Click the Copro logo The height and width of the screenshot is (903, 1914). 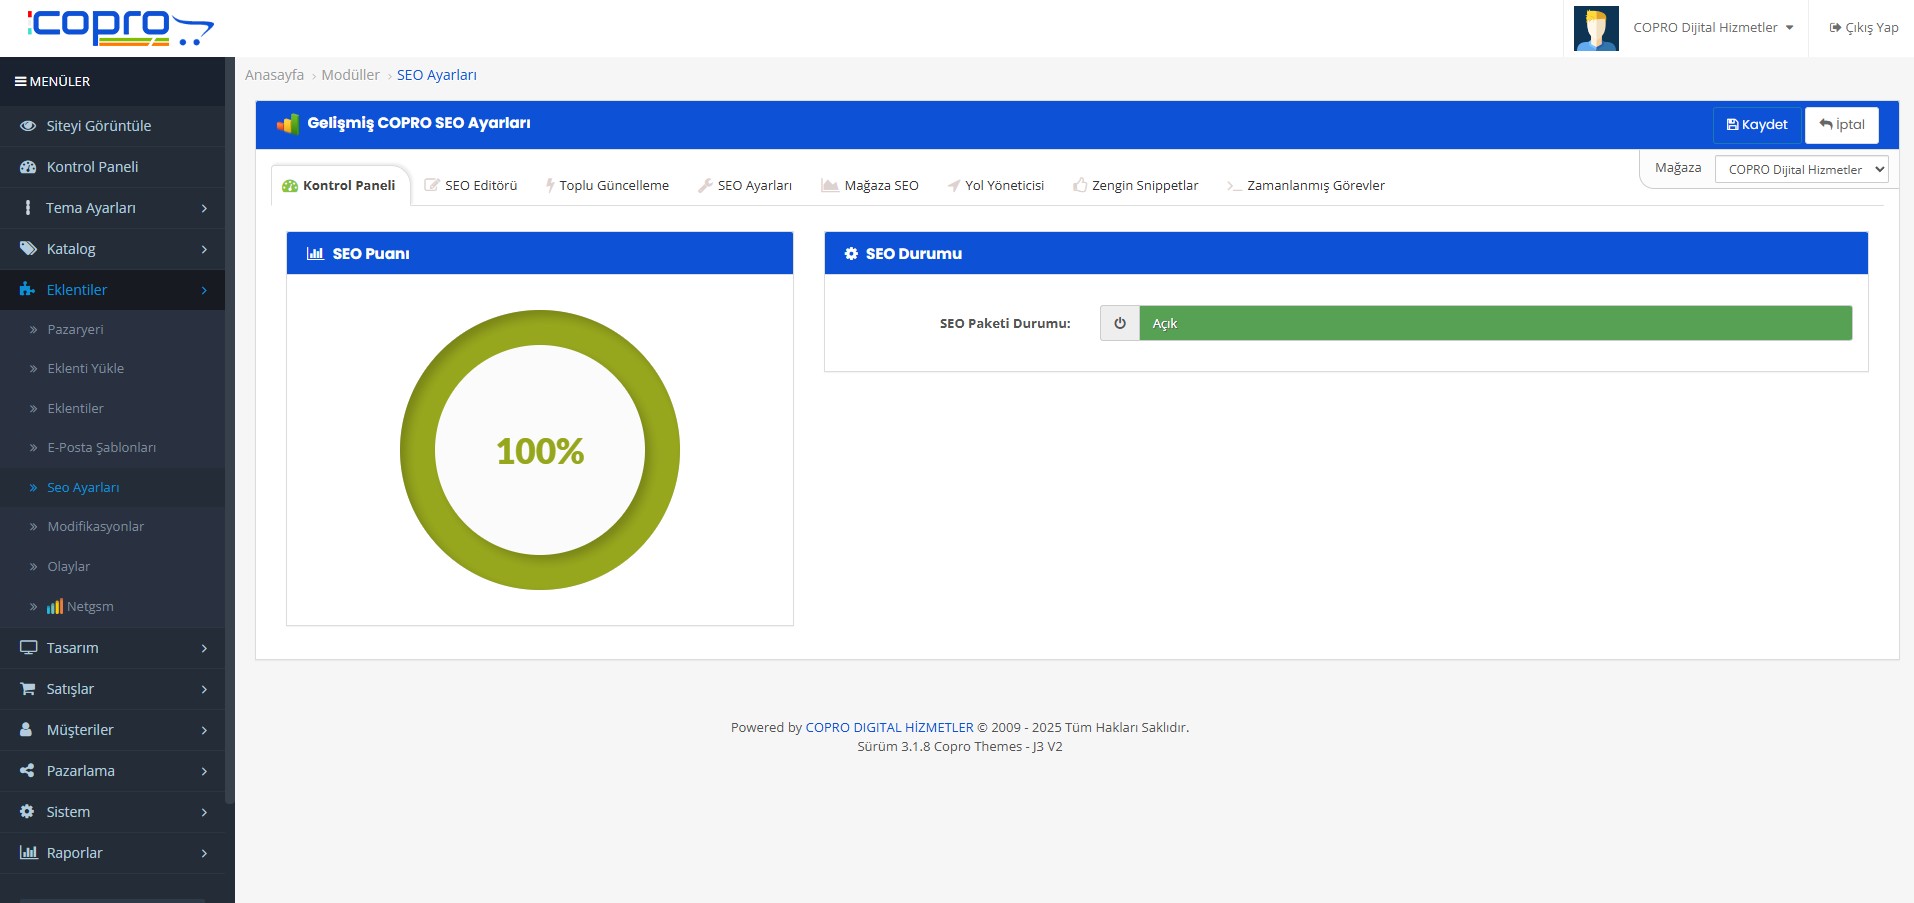(x=120, y=27)
